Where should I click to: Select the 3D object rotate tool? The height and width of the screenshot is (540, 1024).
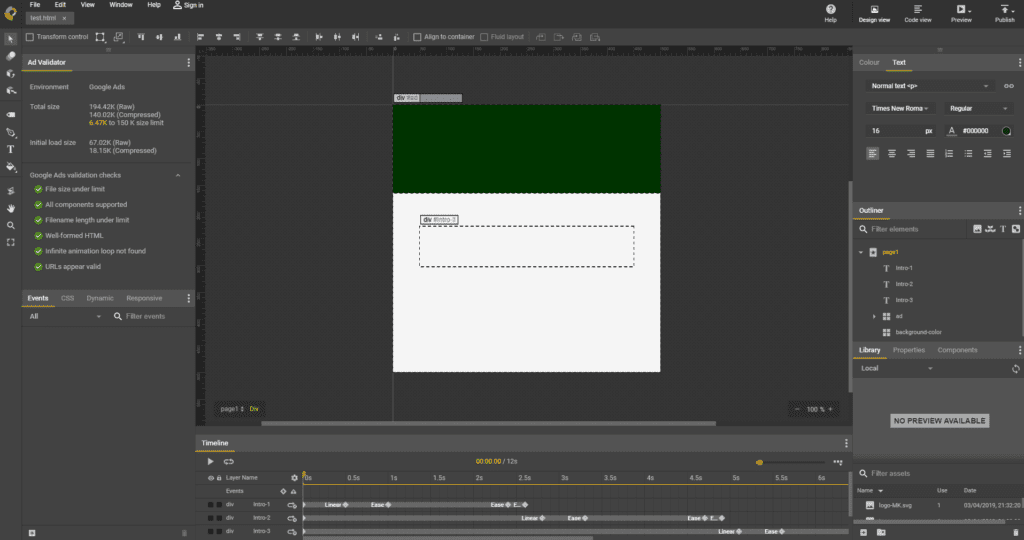(10, 73)
